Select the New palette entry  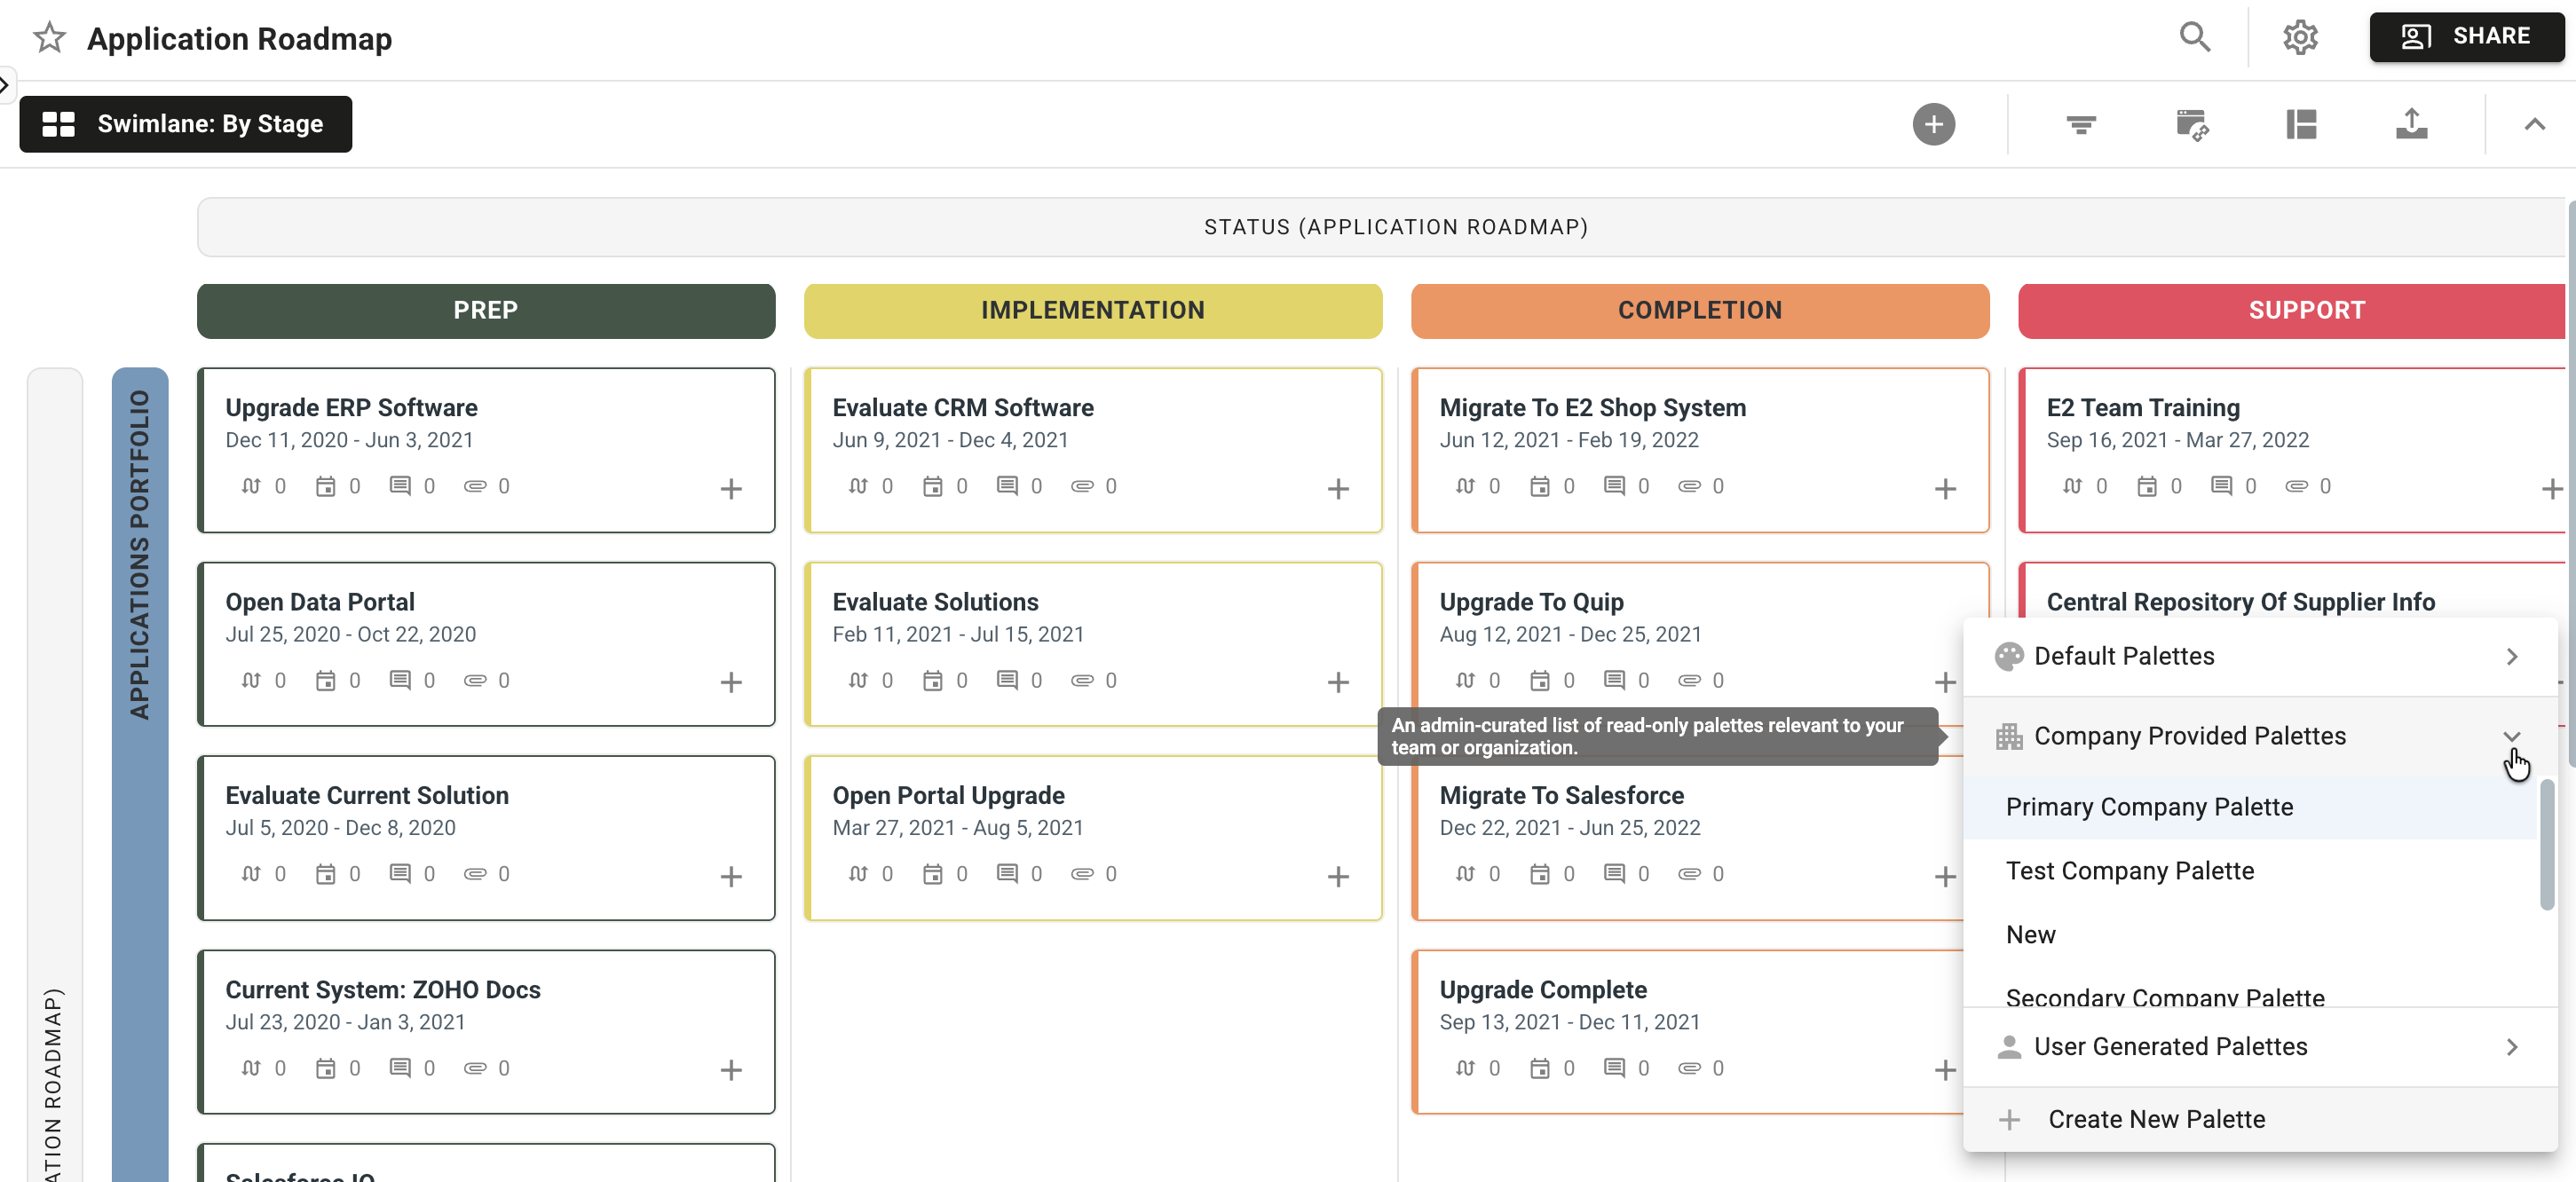(x=2250, y=935)
